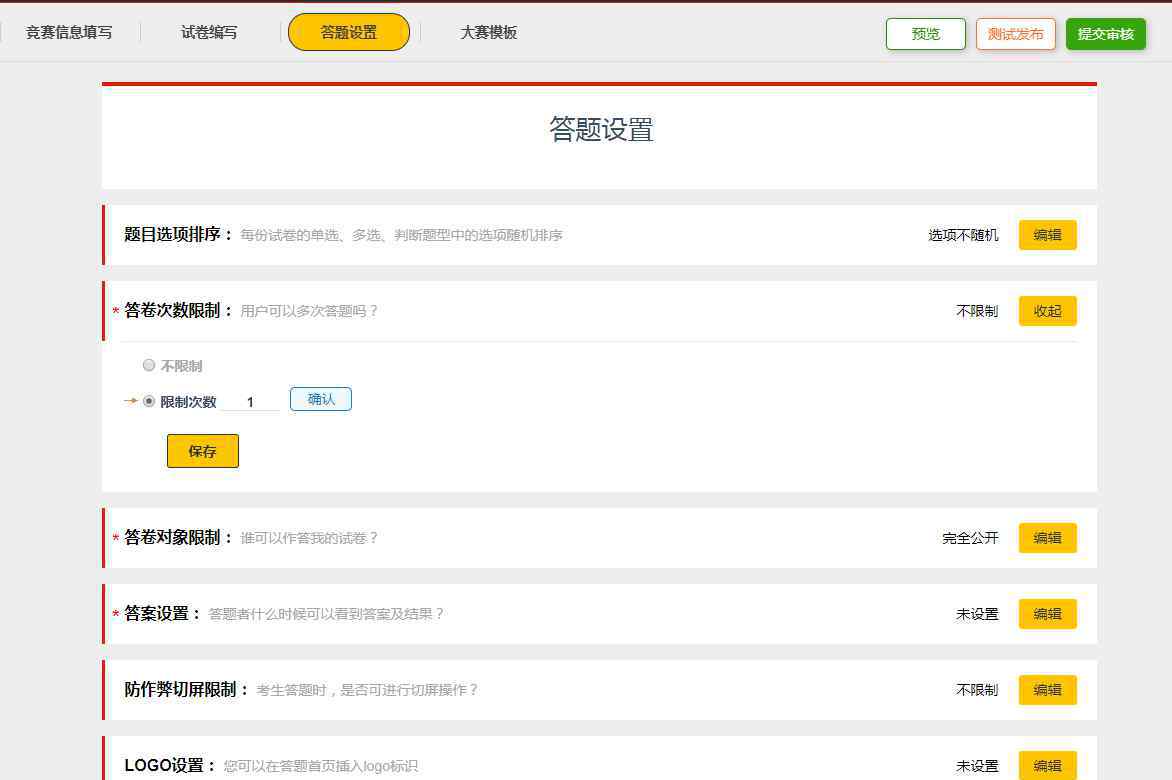Select the 限制次数 radio button
The width and height of the screenshot is (1172, 780).
(149, 401)
